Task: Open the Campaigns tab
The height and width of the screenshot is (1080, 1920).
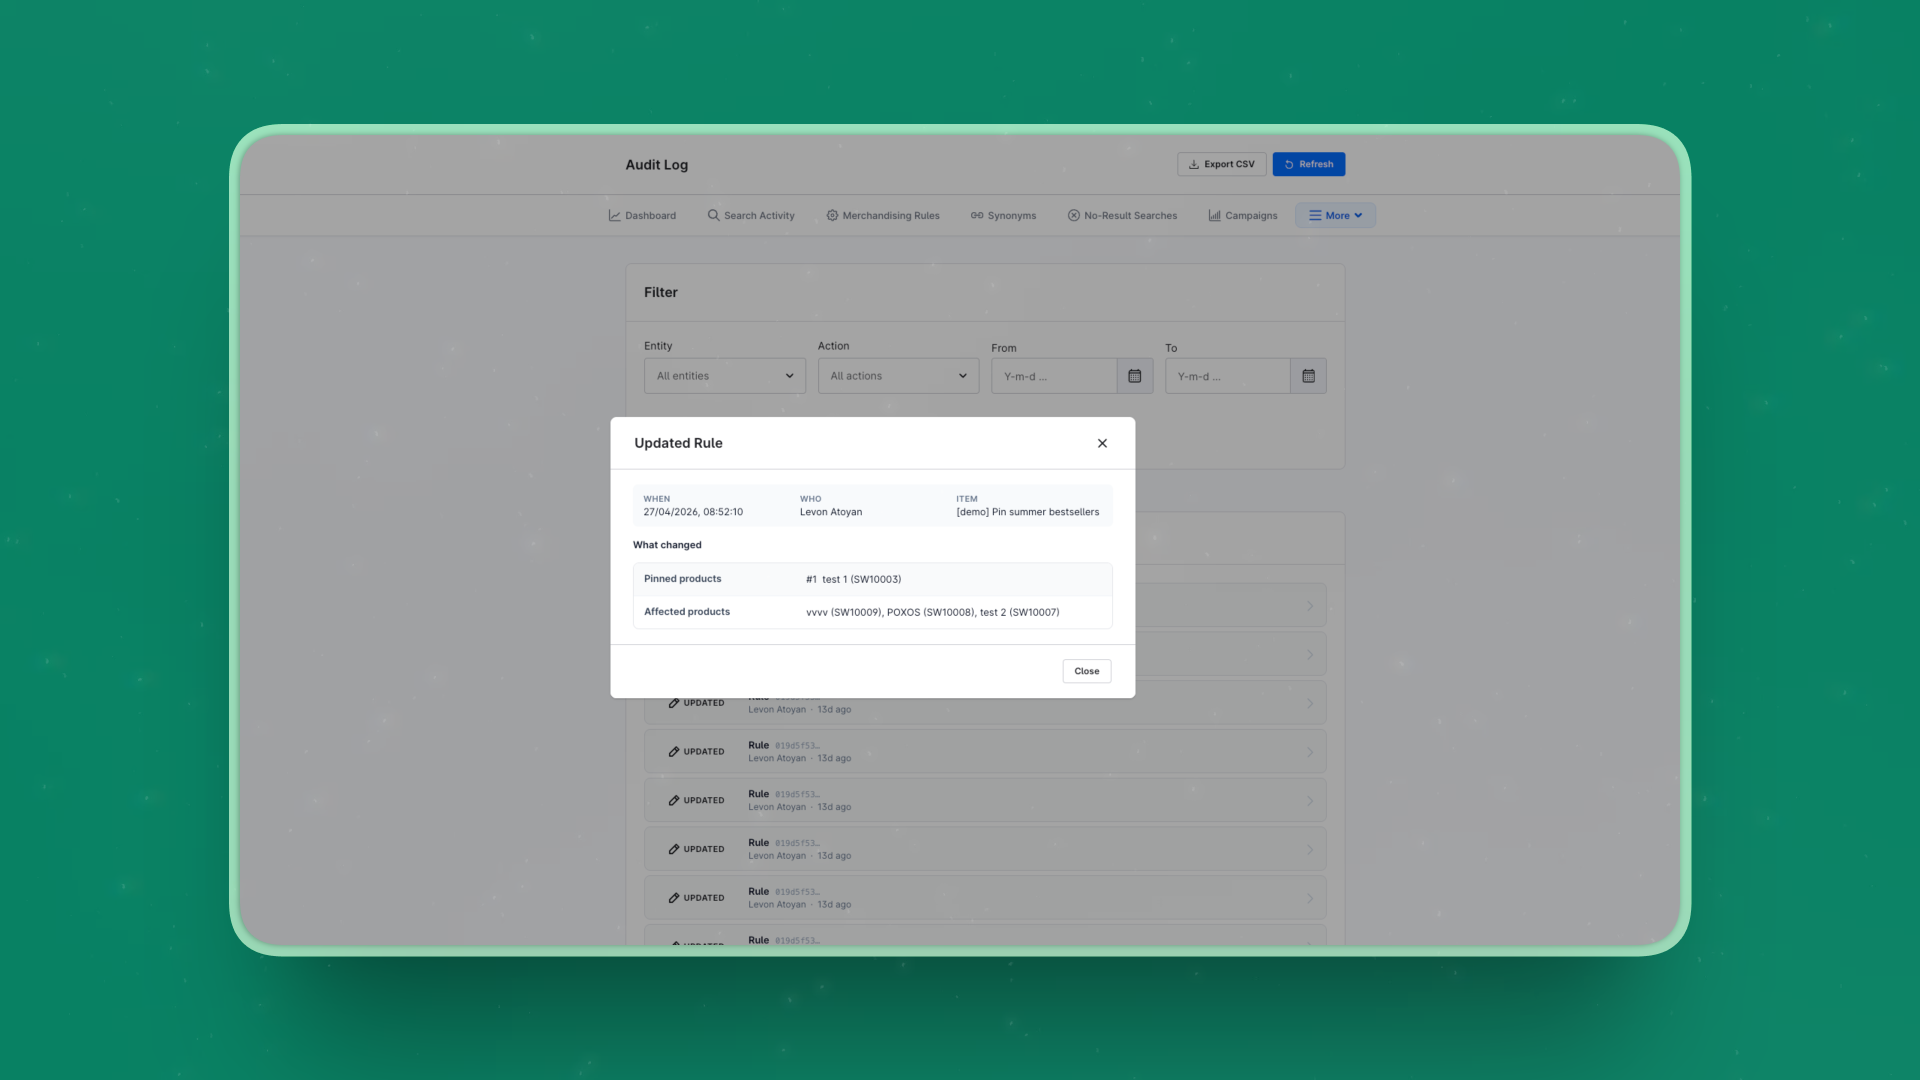Action: point(1243,215)
